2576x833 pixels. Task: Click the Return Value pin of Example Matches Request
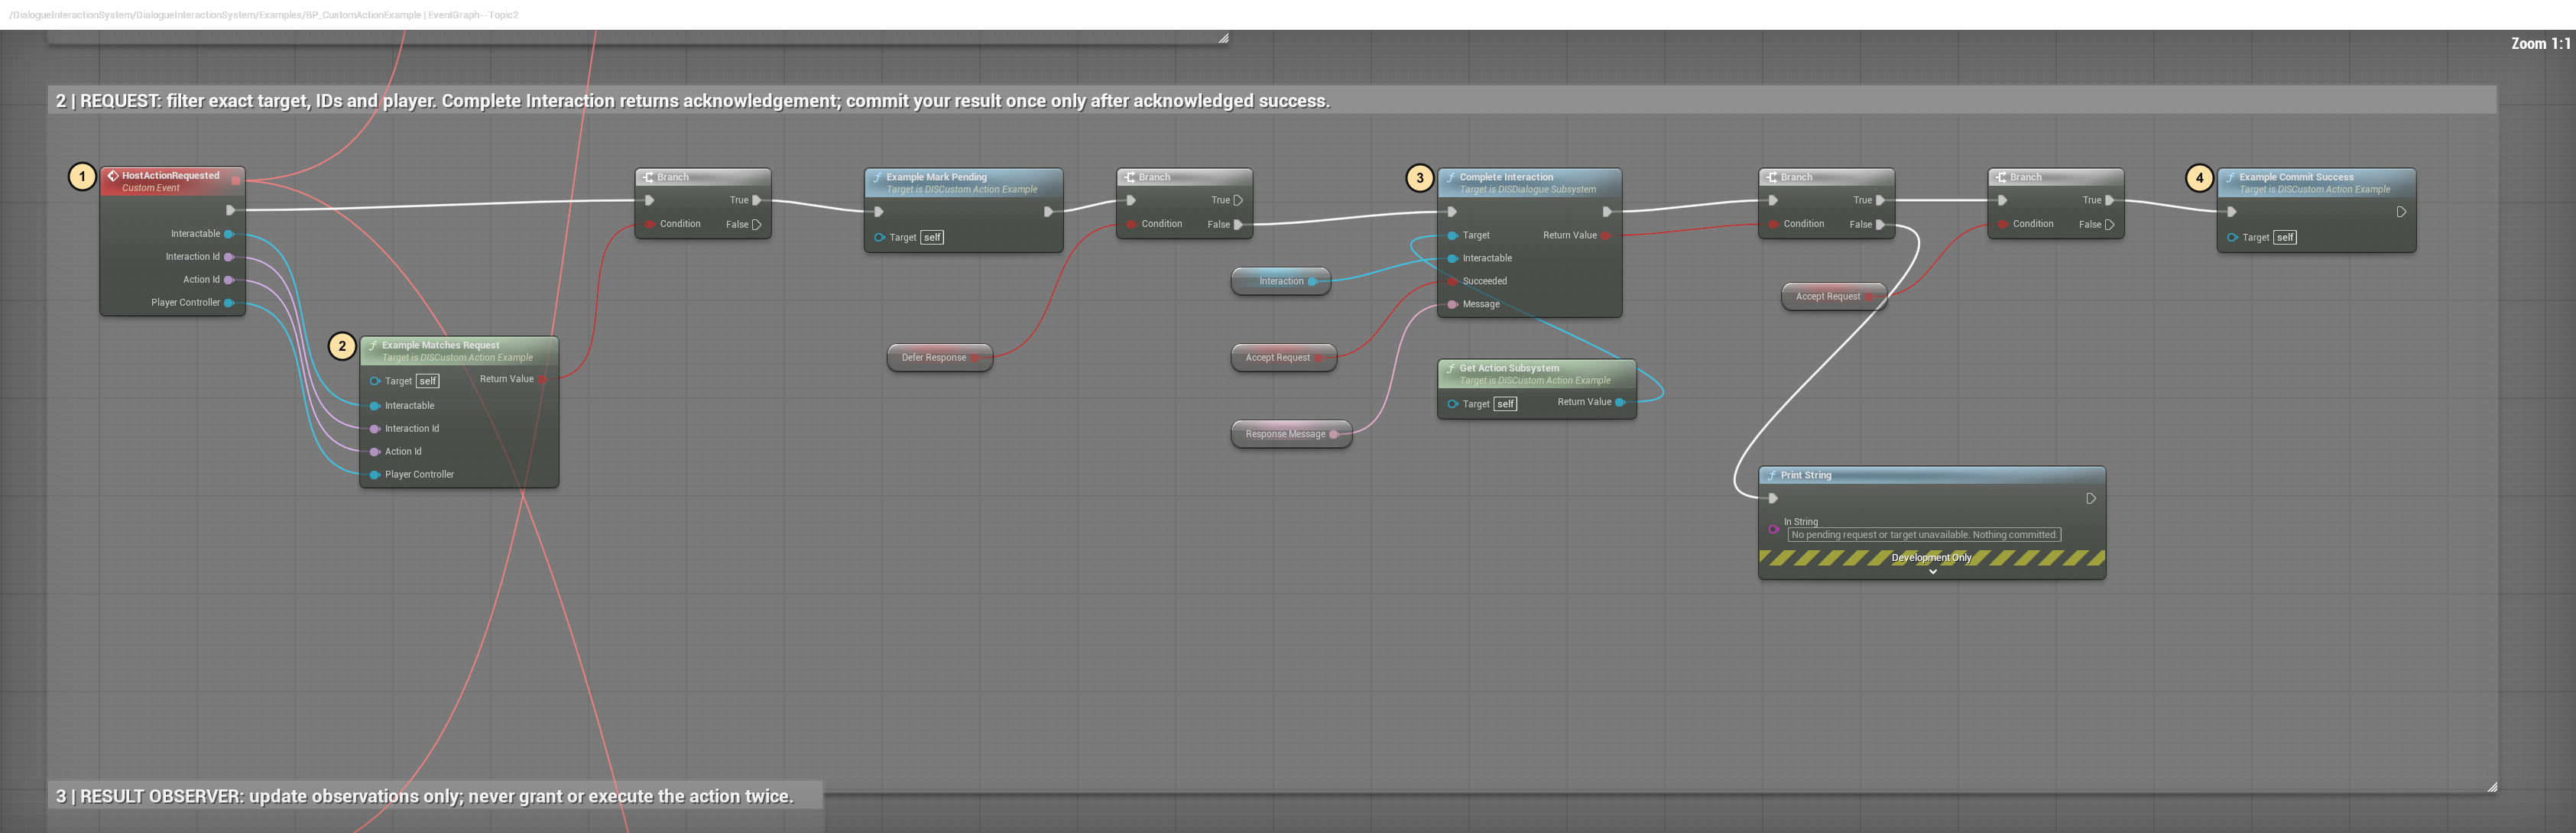click(543, 379)
